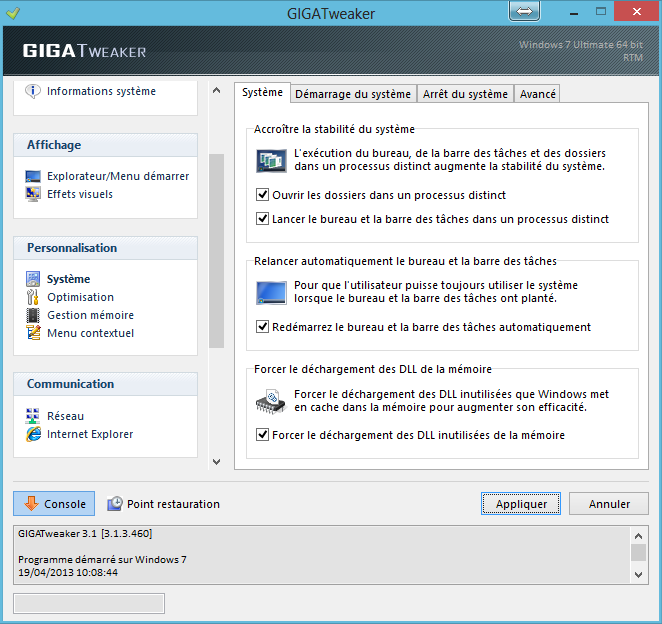Open Optimisation settings
This screenshot has width=662, height=624.
(x=80, y=297)
